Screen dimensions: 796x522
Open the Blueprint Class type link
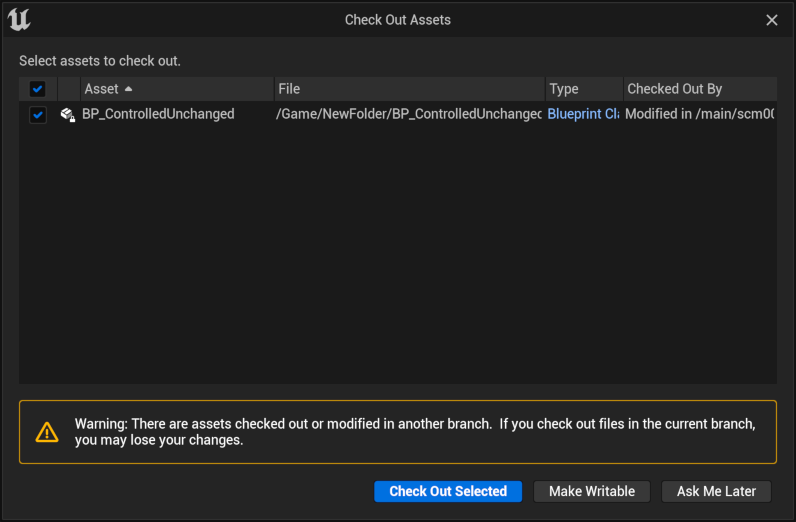pyautogui.click(x=583, y=114)
